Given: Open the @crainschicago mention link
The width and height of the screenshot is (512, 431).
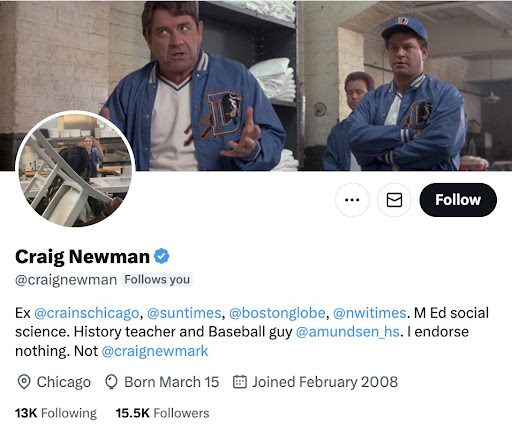Looking at the screenshot, I should pos(87,313).
